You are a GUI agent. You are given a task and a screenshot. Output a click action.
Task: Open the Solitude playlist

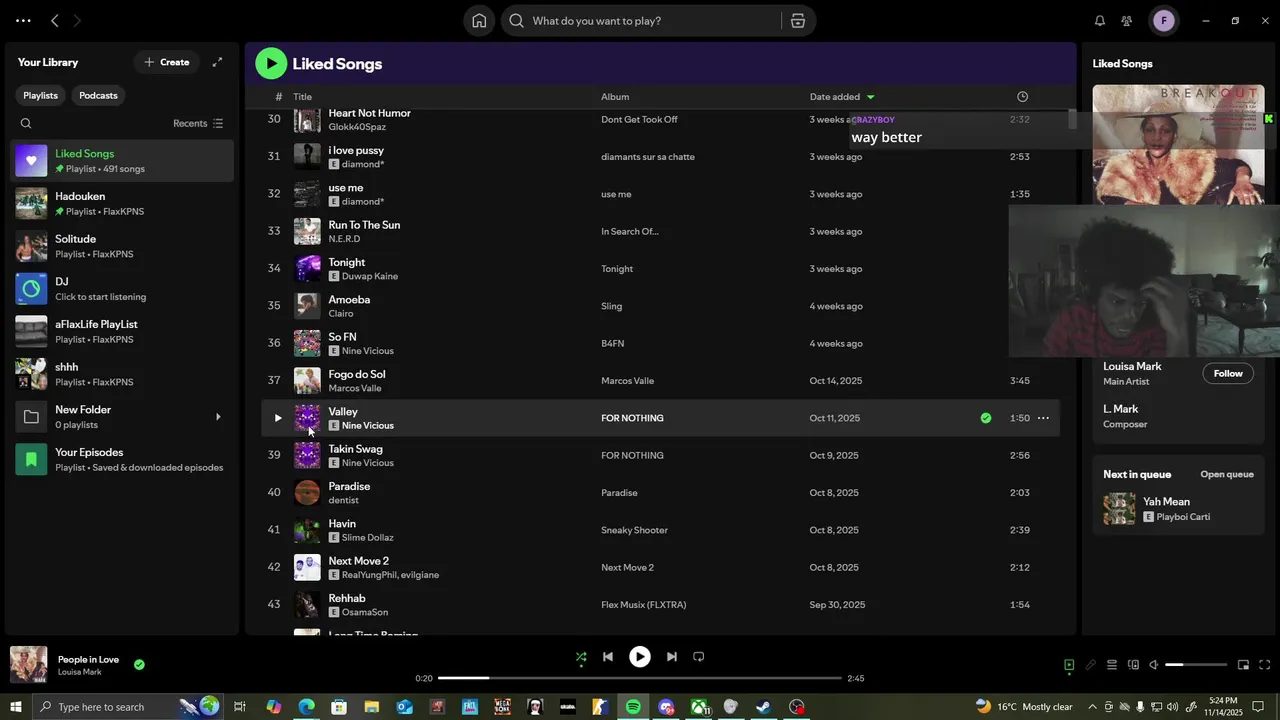click(122, 246)
